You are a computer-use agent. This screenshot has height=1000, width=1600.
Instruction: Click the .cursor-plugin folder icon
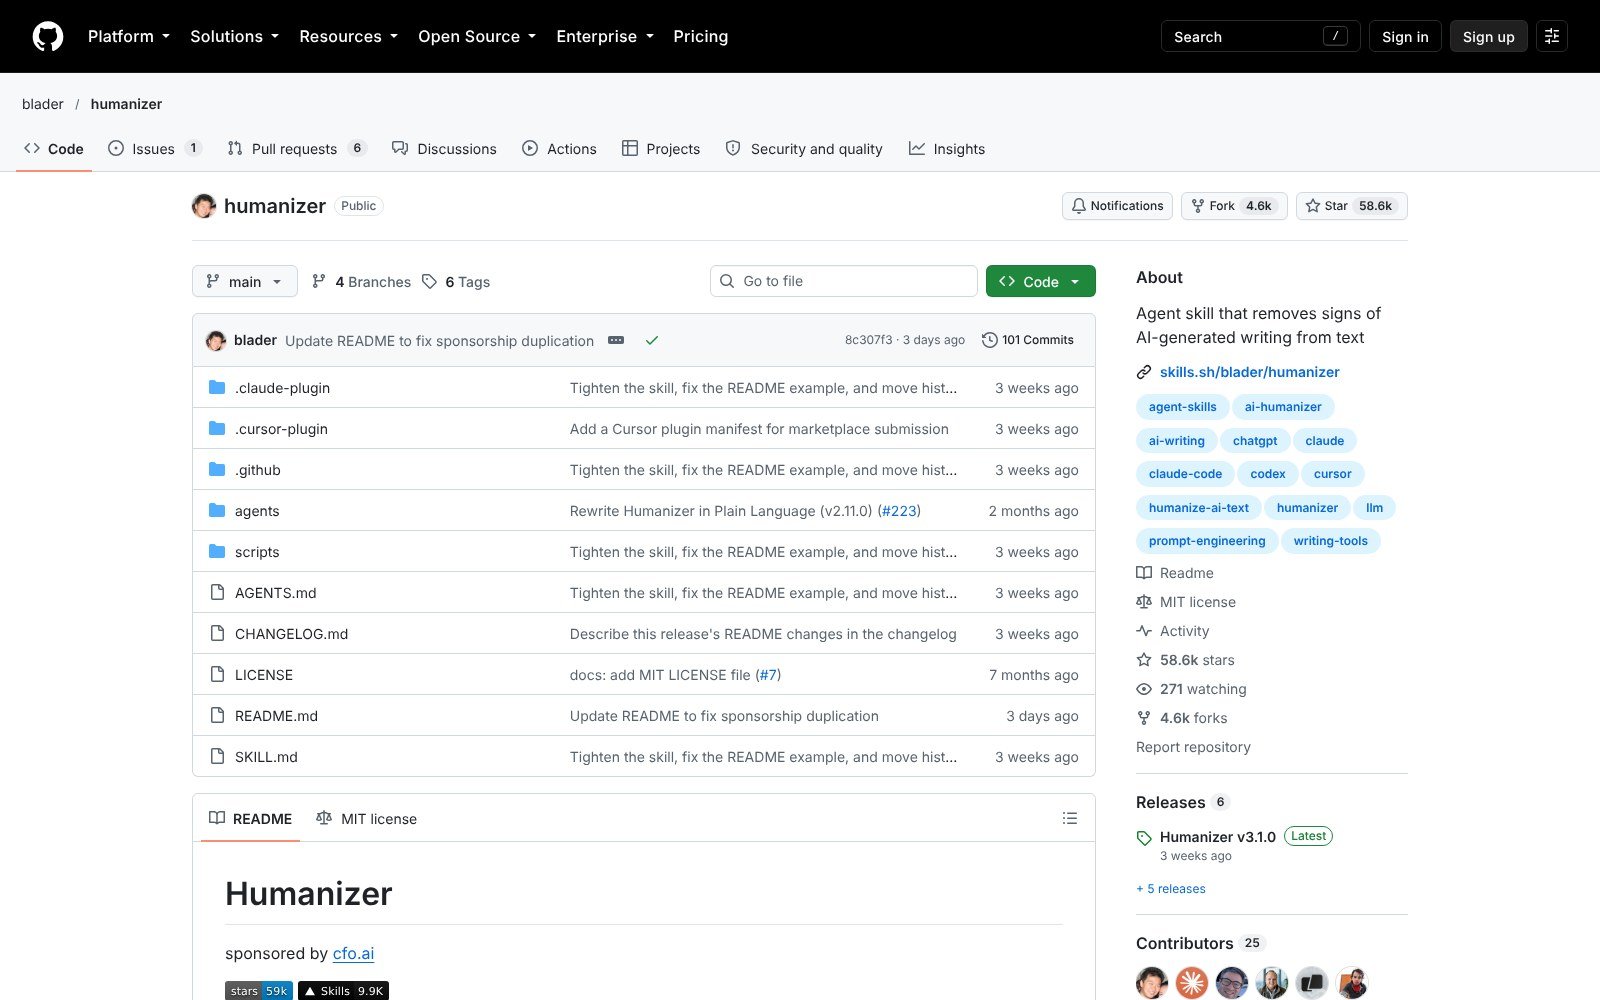pyautogui.click(x=217, y=428)
